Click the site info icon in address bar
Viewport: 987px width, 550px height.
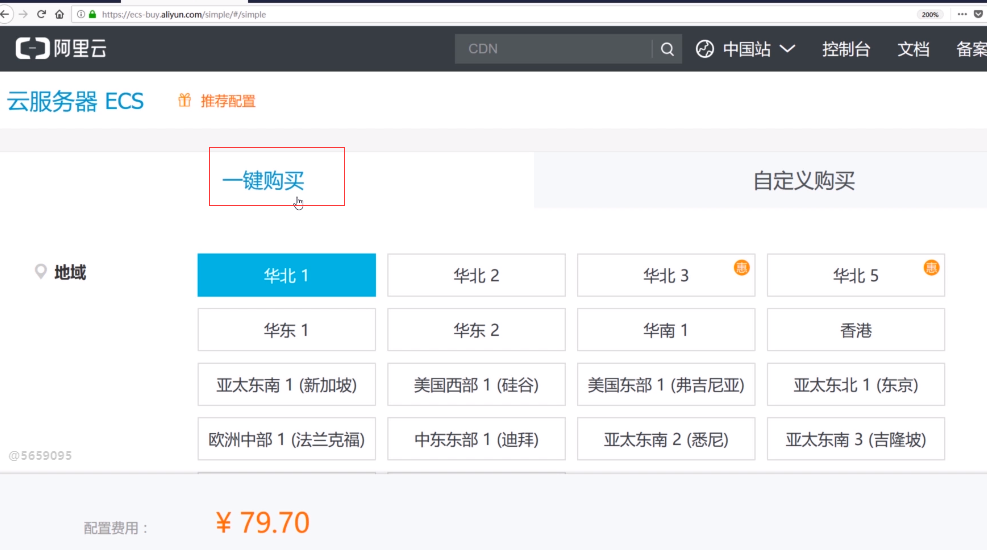click(81, 14)
